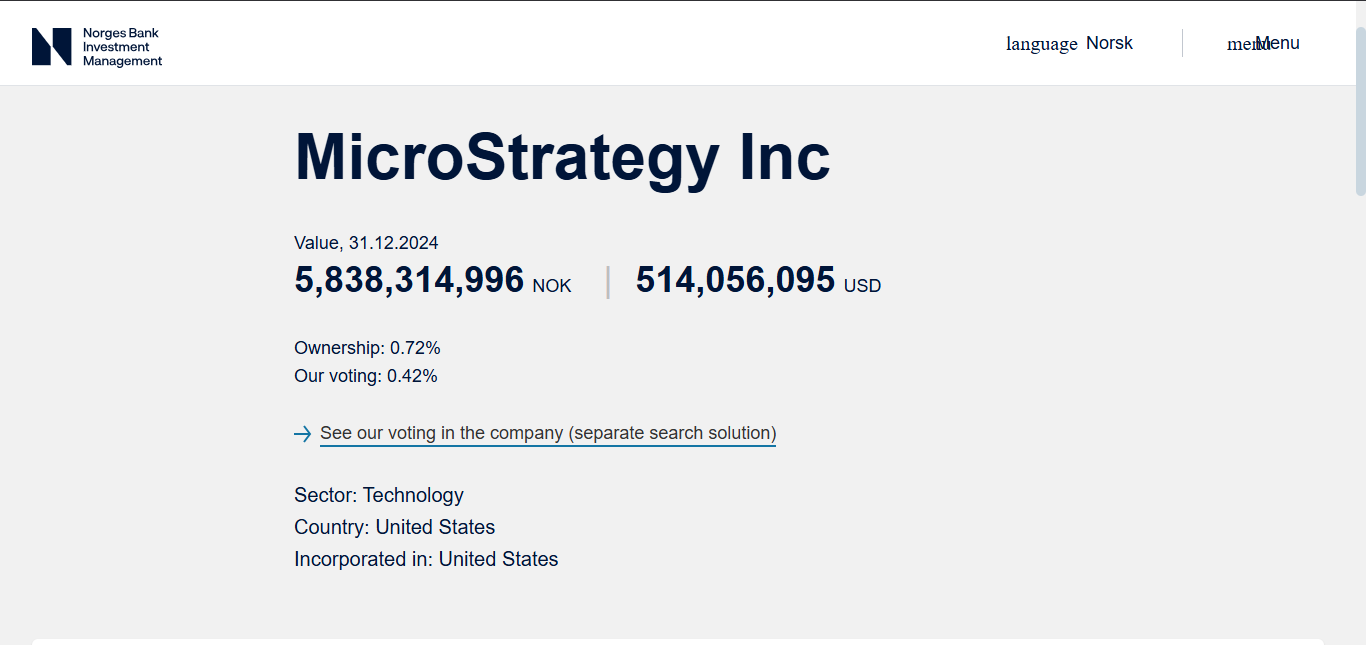Click the 'Our voting: 0.42%' text
This screenshot has height=645, width=1366.
coord(365,376)
